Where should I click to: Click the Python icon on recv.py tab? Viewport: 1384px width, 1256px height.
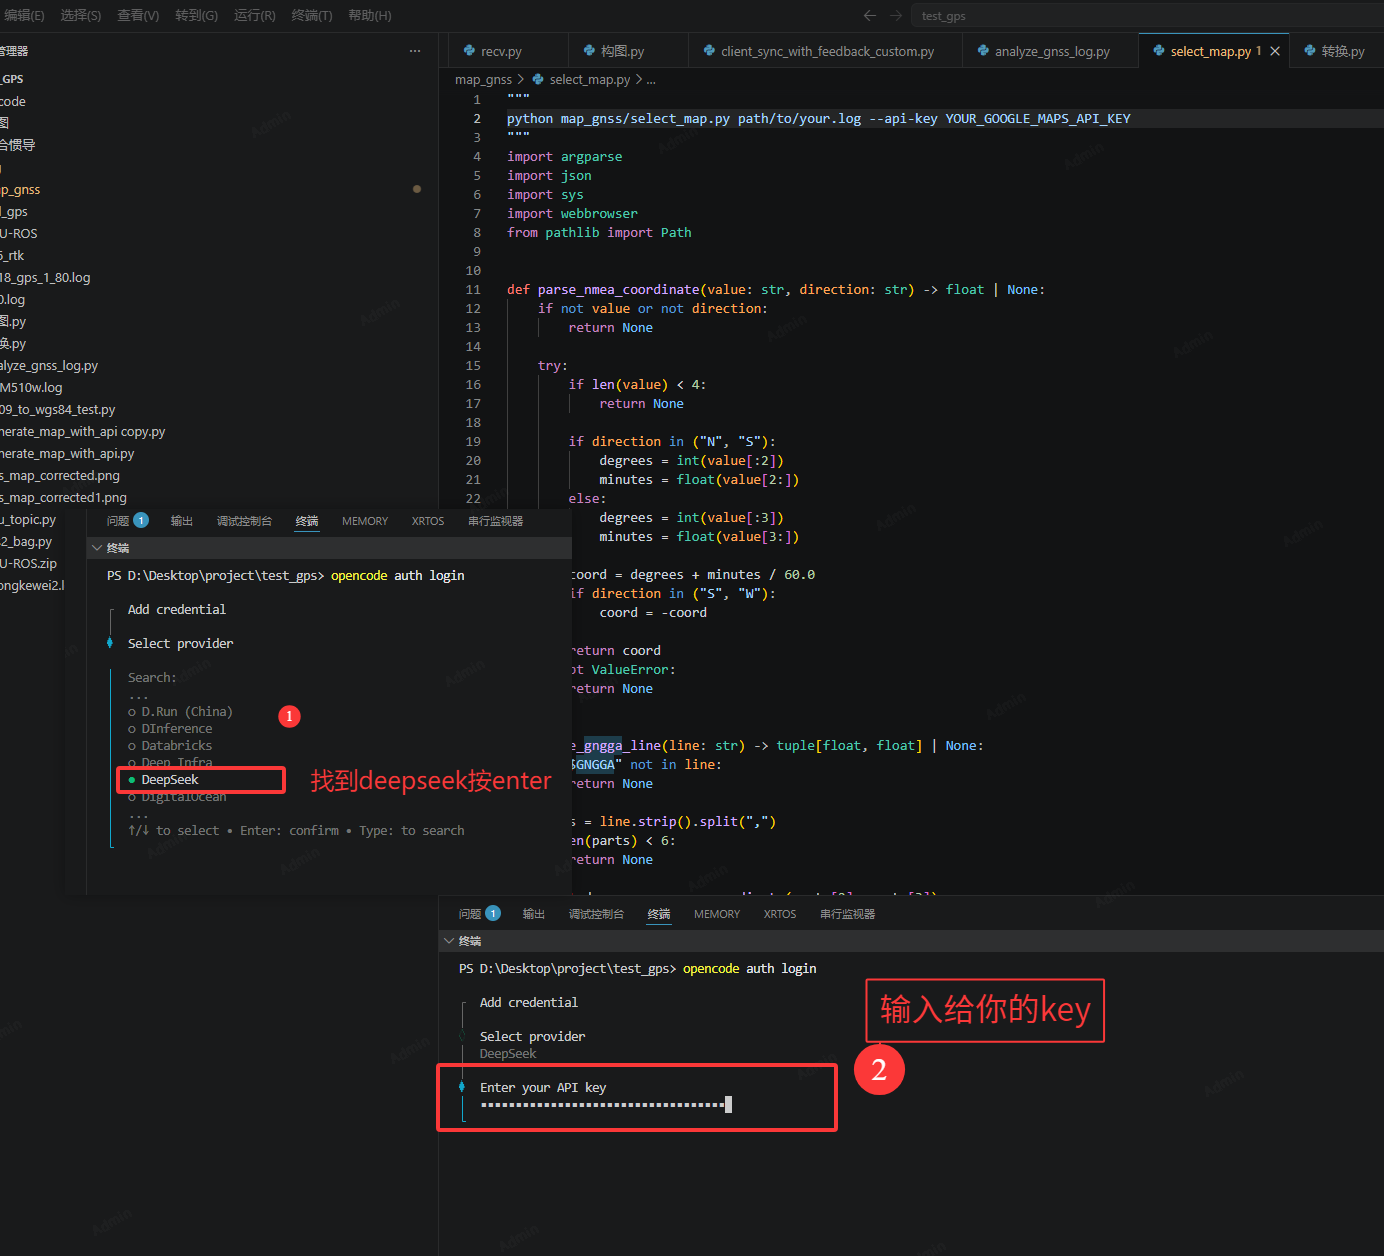point(469,50)
